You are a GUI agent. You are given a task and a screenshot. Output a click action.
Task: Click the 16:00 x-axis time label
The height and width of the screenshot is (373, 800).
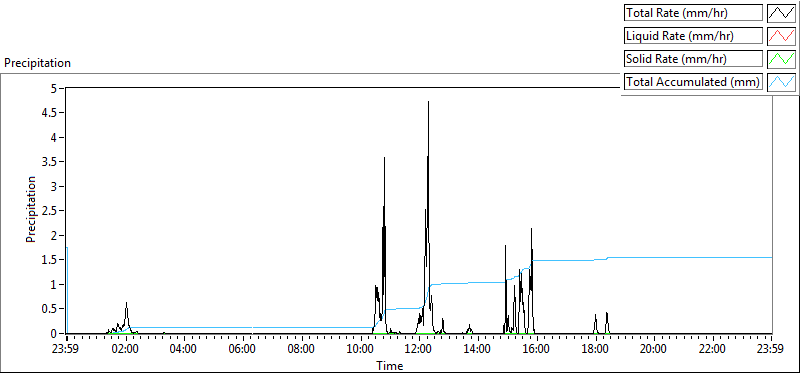click(x=536, y=350)
